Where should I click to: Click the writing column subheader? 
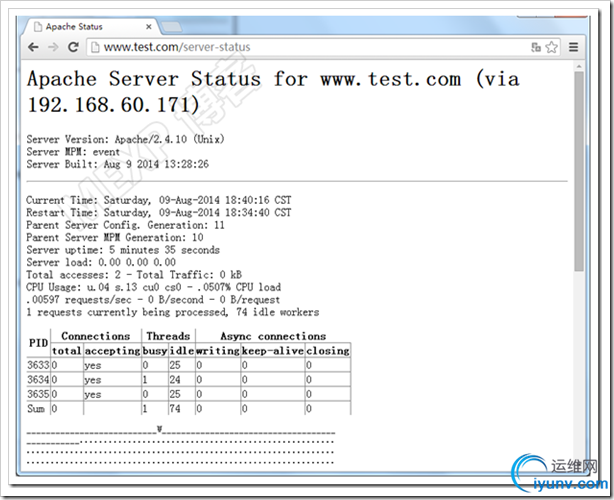(x=218, y=351)
